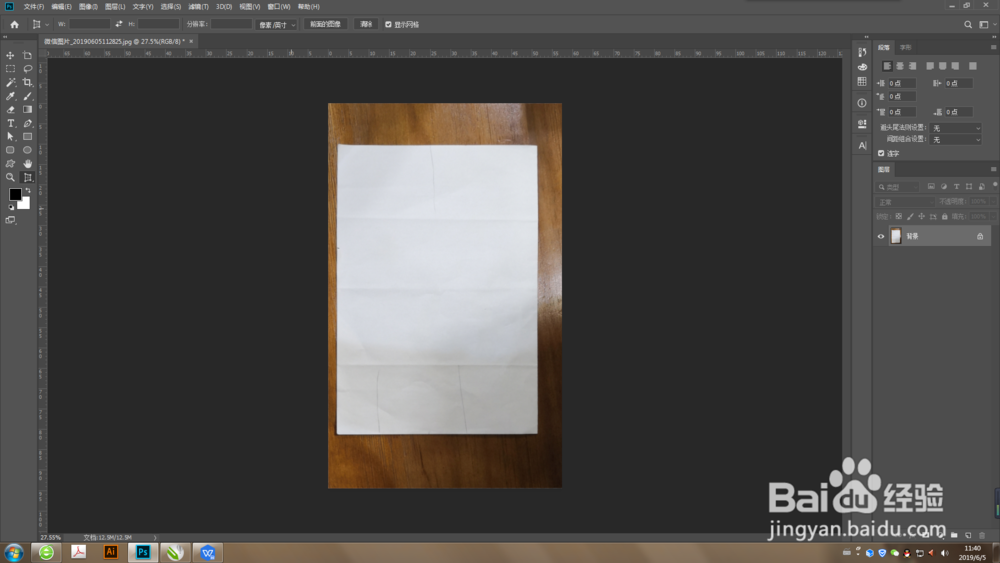Screen dimensions: 1000x563
Task: Open the workspace switcher dropdown
Action: tap(987, 24)
